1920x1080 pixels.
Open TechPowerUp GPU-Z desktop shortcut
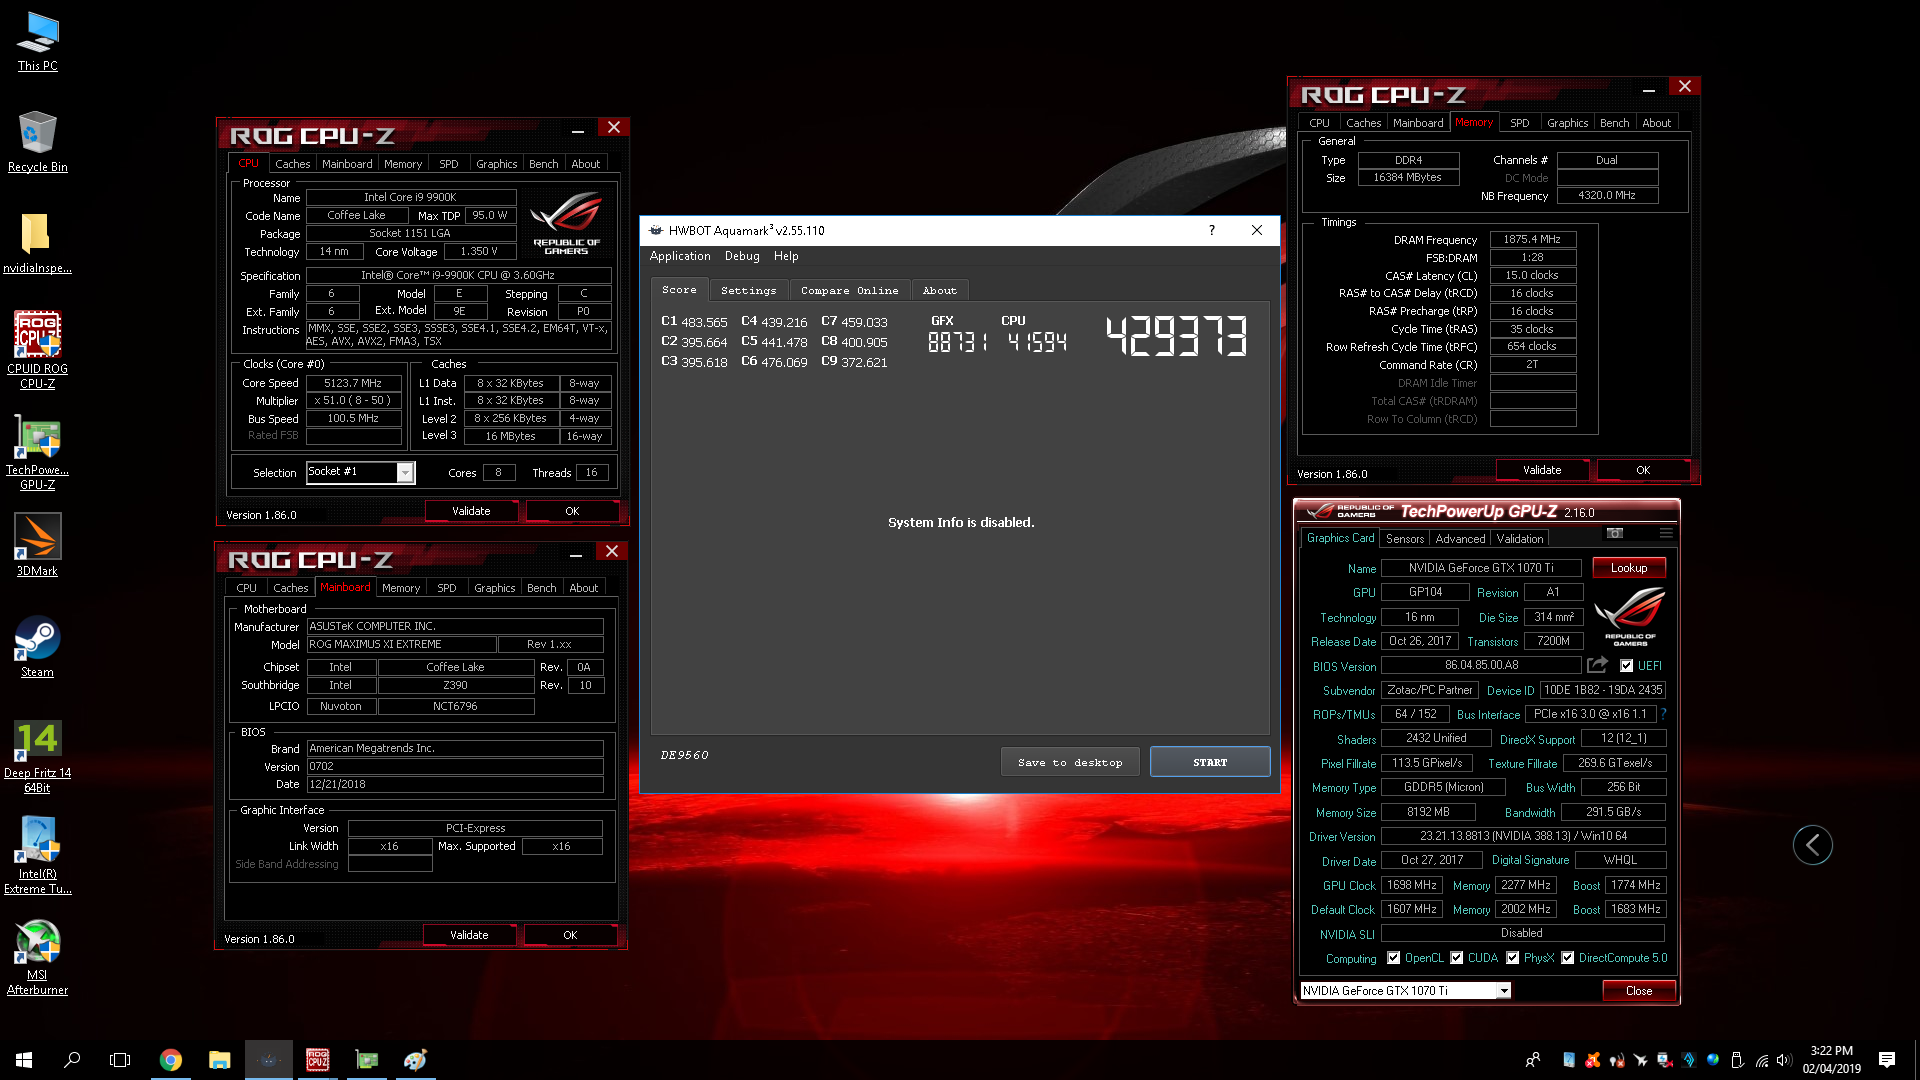tap(38, 452)
